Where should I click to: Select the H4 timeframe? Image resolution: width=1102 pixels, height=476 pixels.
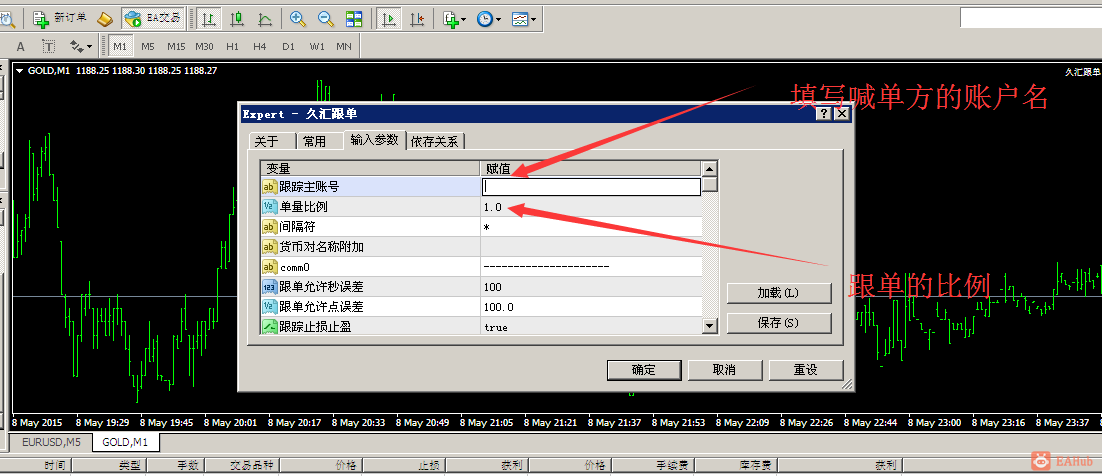(260, 47)
